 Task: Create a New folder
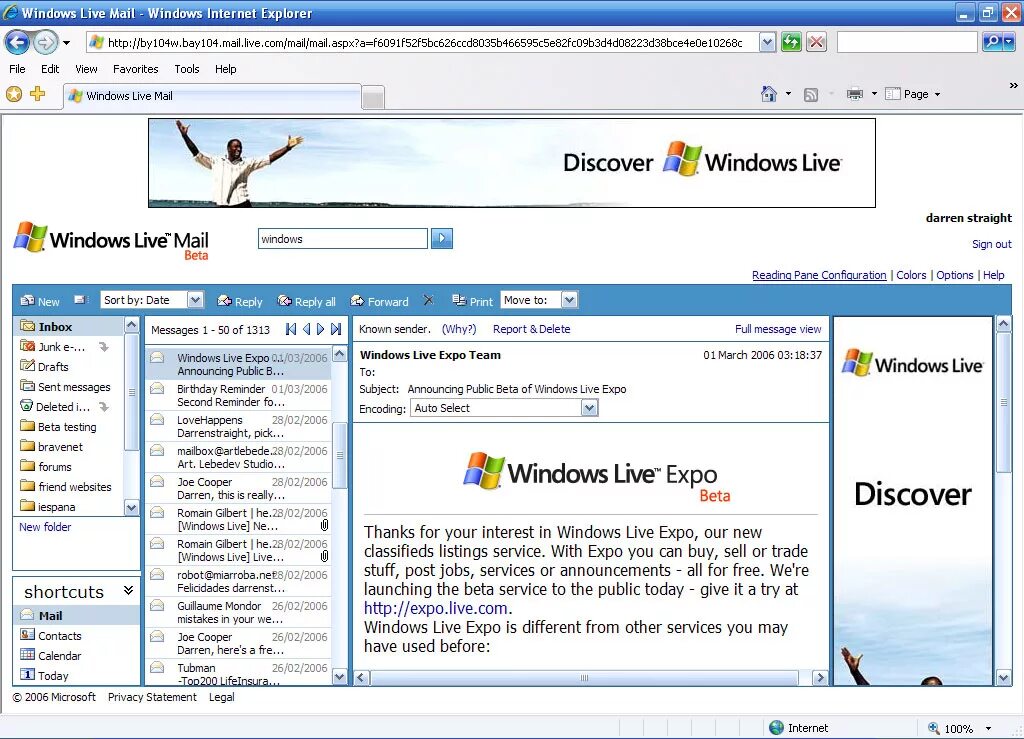pos(45,527)
